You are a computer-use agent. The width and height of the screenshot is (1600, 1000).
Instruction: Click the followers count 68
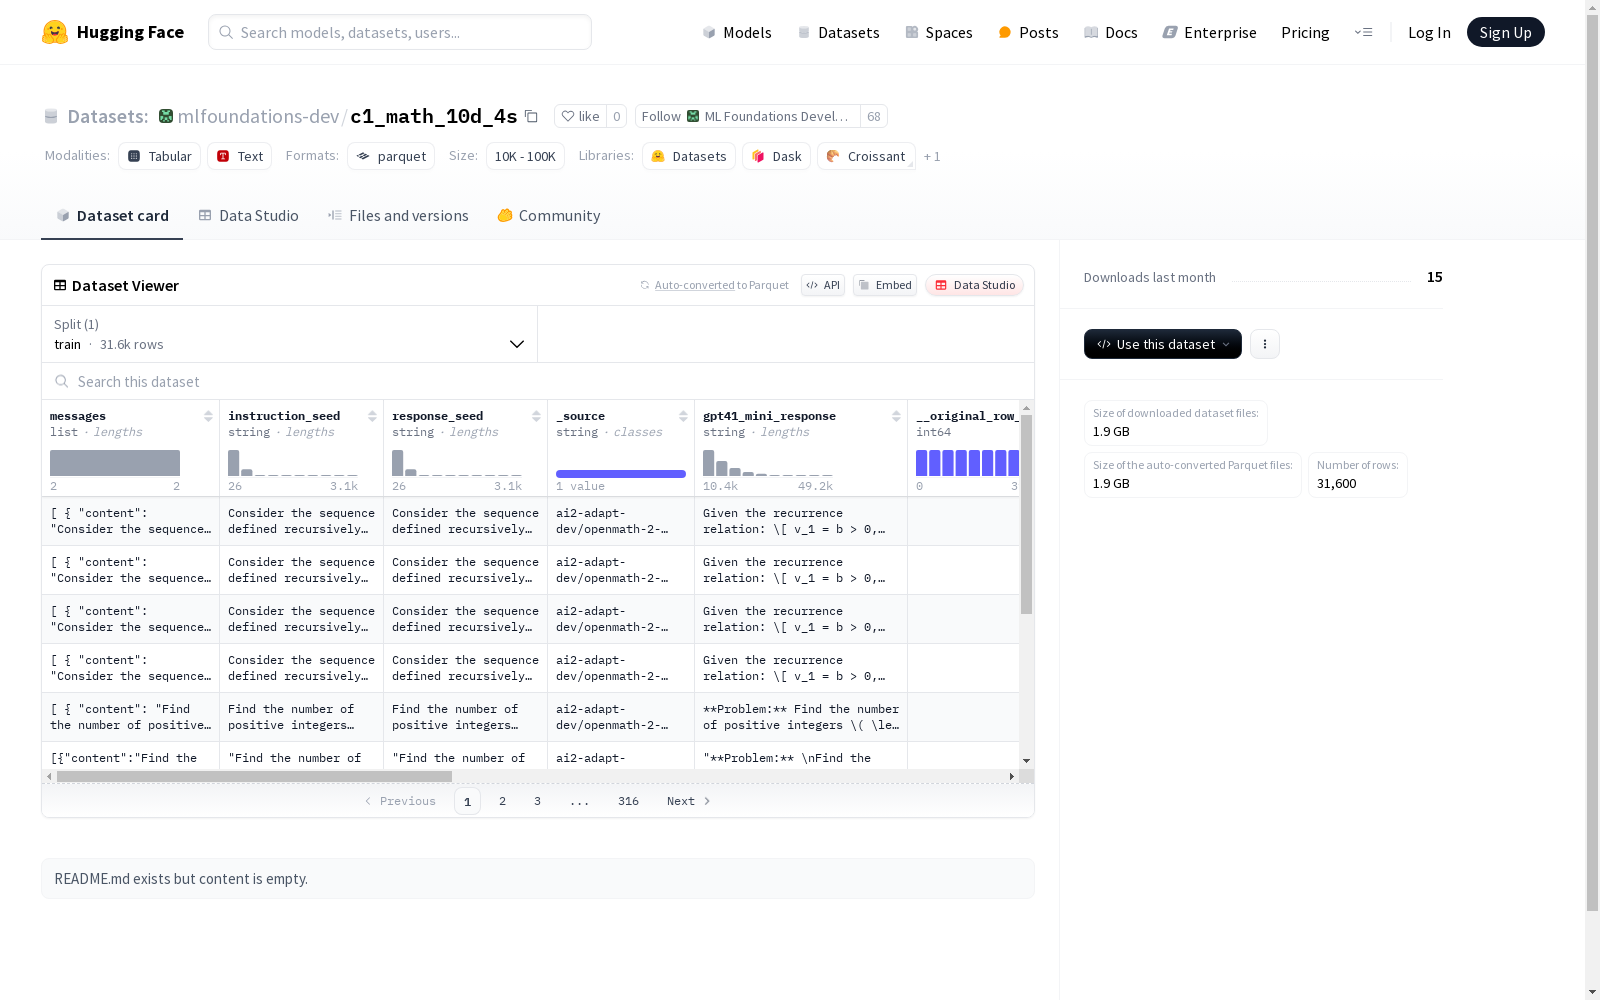874,116
